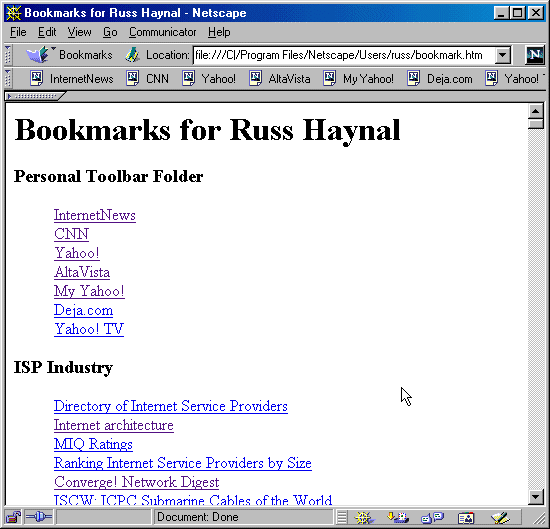
Task: Collapse the Location toolbar using its left handle
Action: [8, 55]
